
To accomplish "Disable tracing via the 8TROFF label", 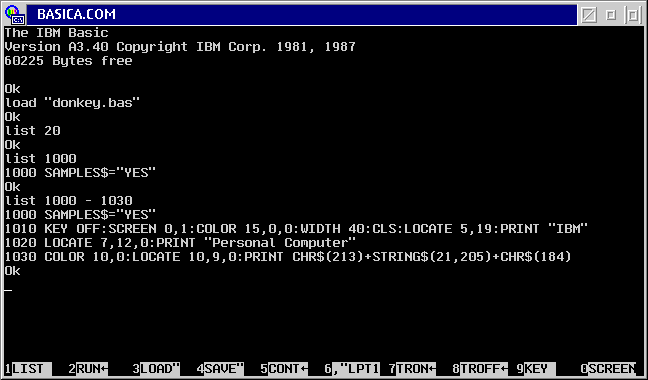I will (x=480, y=368).
